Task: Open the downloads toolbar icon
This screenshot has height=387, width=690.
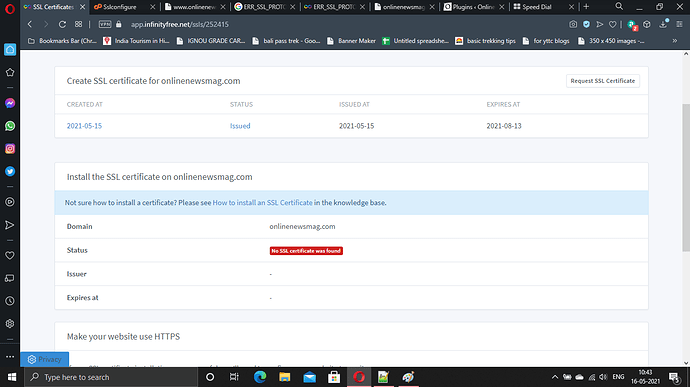Action: point(663,25)
